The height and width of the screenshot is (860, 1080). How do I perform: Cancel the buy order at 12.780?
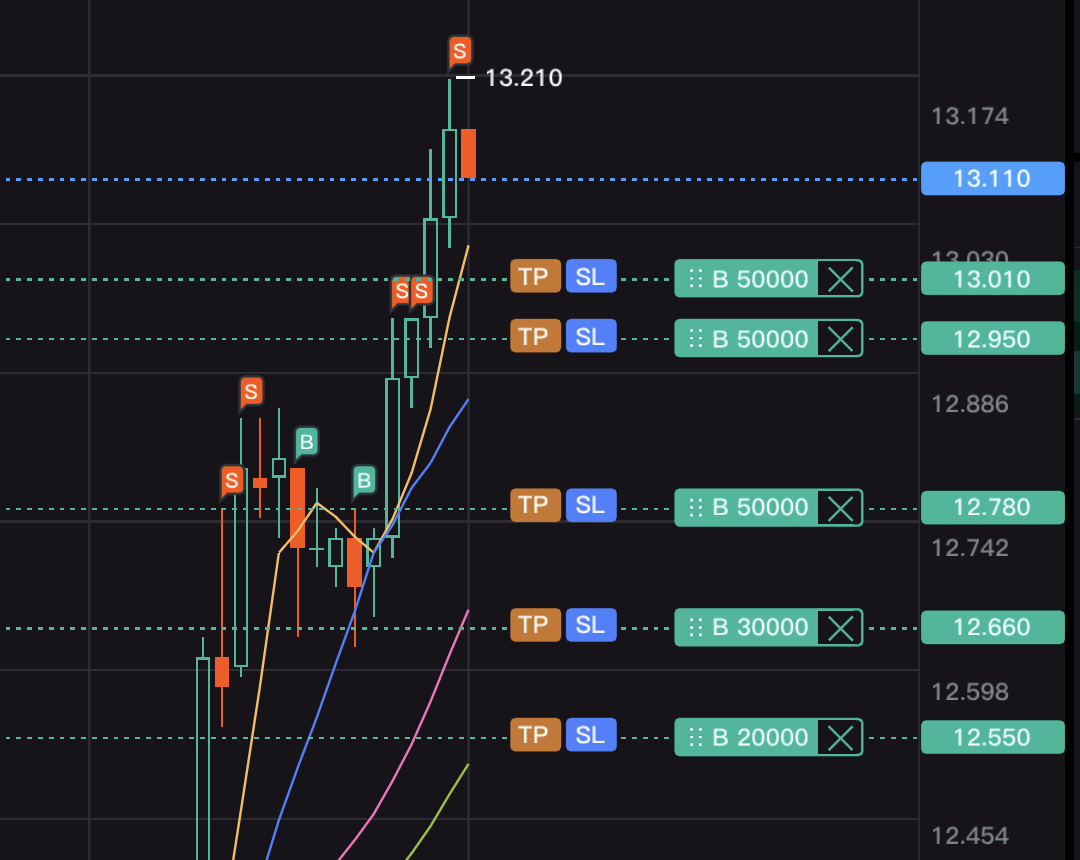[x=840, y=507]
